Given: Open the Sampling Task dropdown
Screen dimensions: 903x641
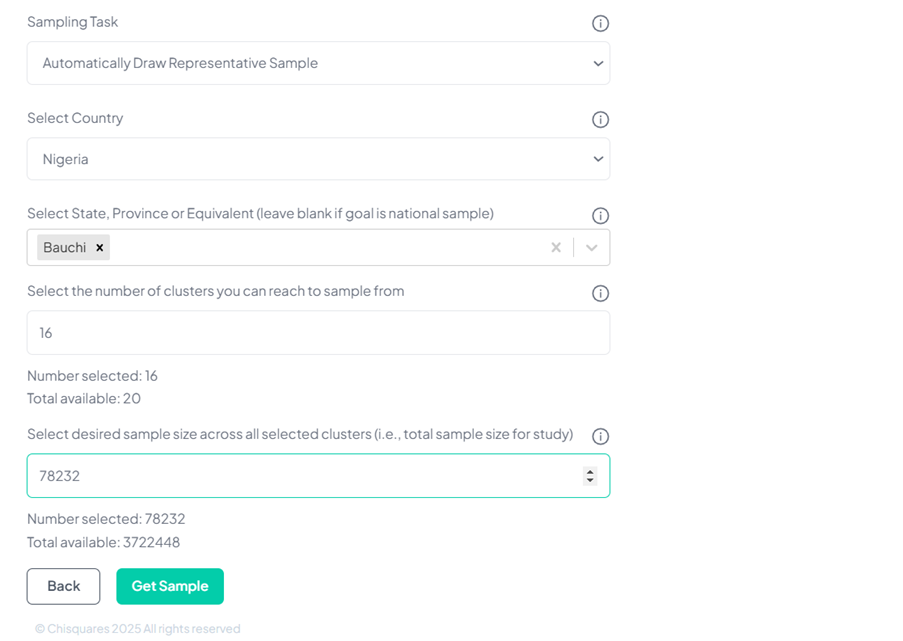Looking at the screenshot, I should (x=318, y=63).
